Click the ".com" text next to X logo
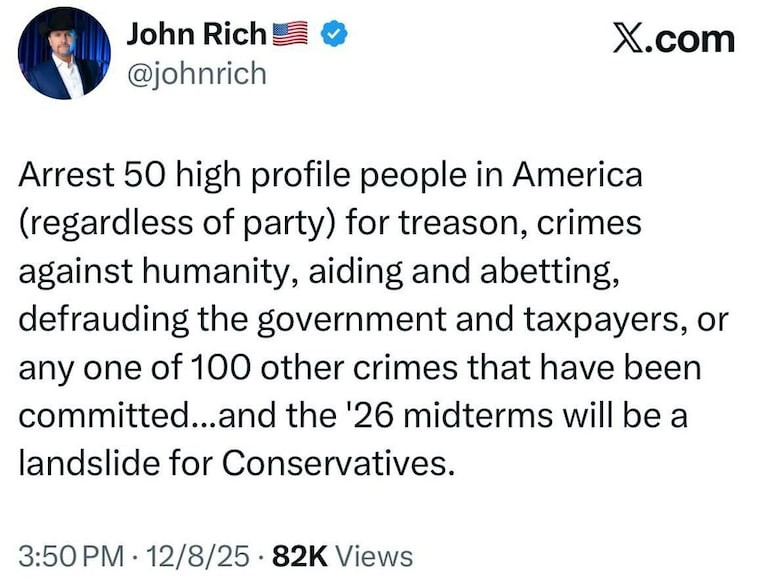The height and width of the screenshot is (588, 768). click(x=691, y=39)
